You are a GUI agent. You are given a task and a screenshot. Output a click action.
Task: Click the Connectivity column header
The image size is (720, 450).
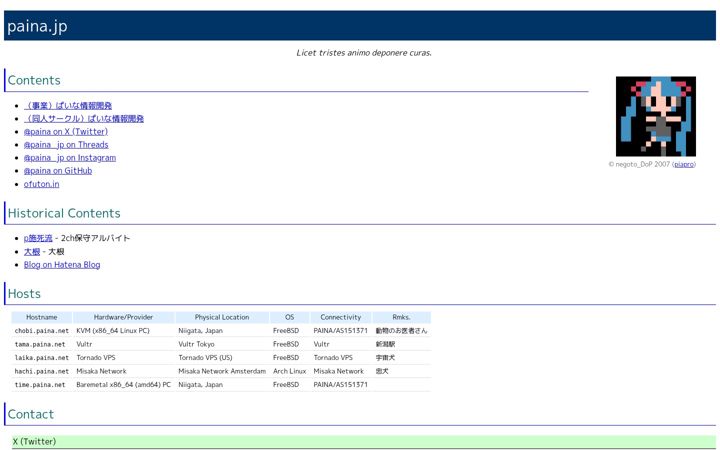click(341, 317)
